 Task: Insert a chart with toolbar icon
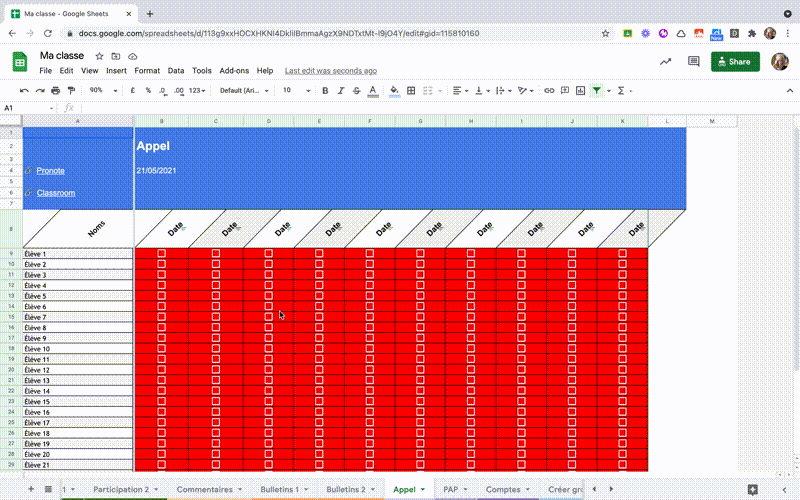click(581, 90)
